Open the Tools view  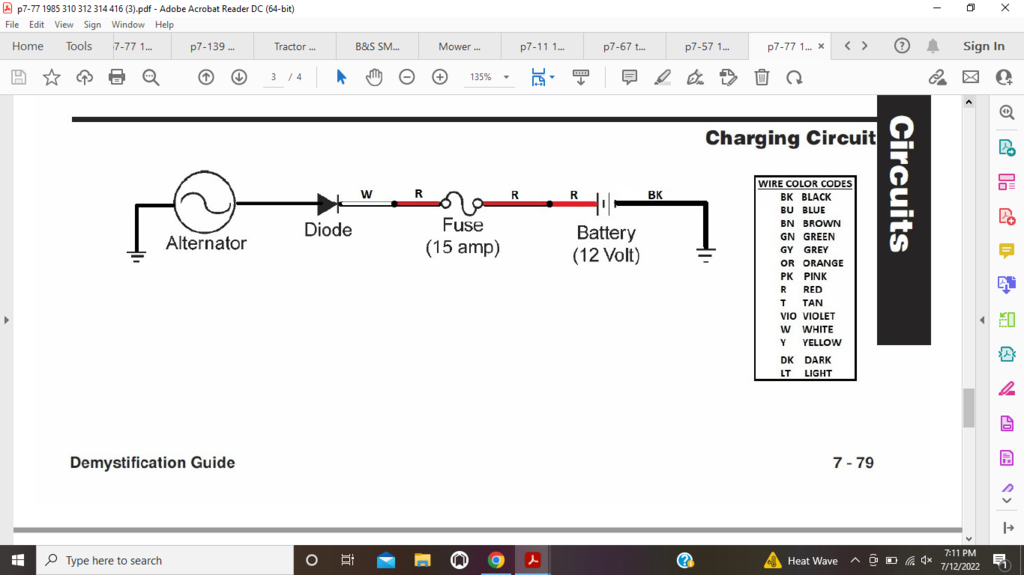(79, 46)
